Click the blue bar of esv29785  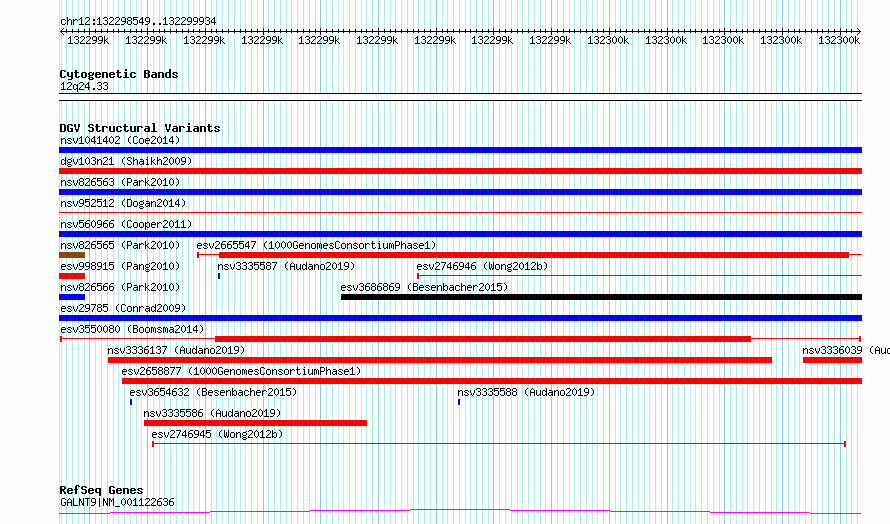pyautogui.click(x=460, y=318)
